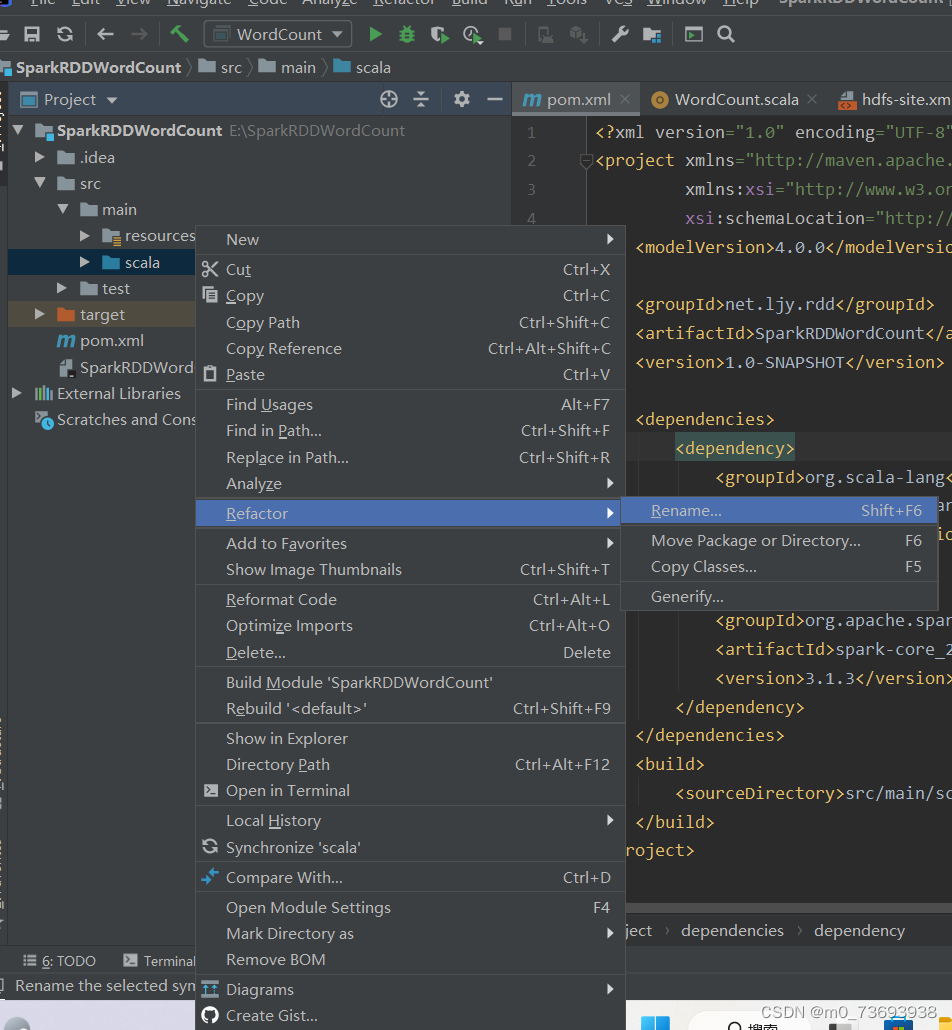The height and width of the screenshot is (1030, 952).
Task: Collapse all with the Project panel icon
Action: click(421, 99)
